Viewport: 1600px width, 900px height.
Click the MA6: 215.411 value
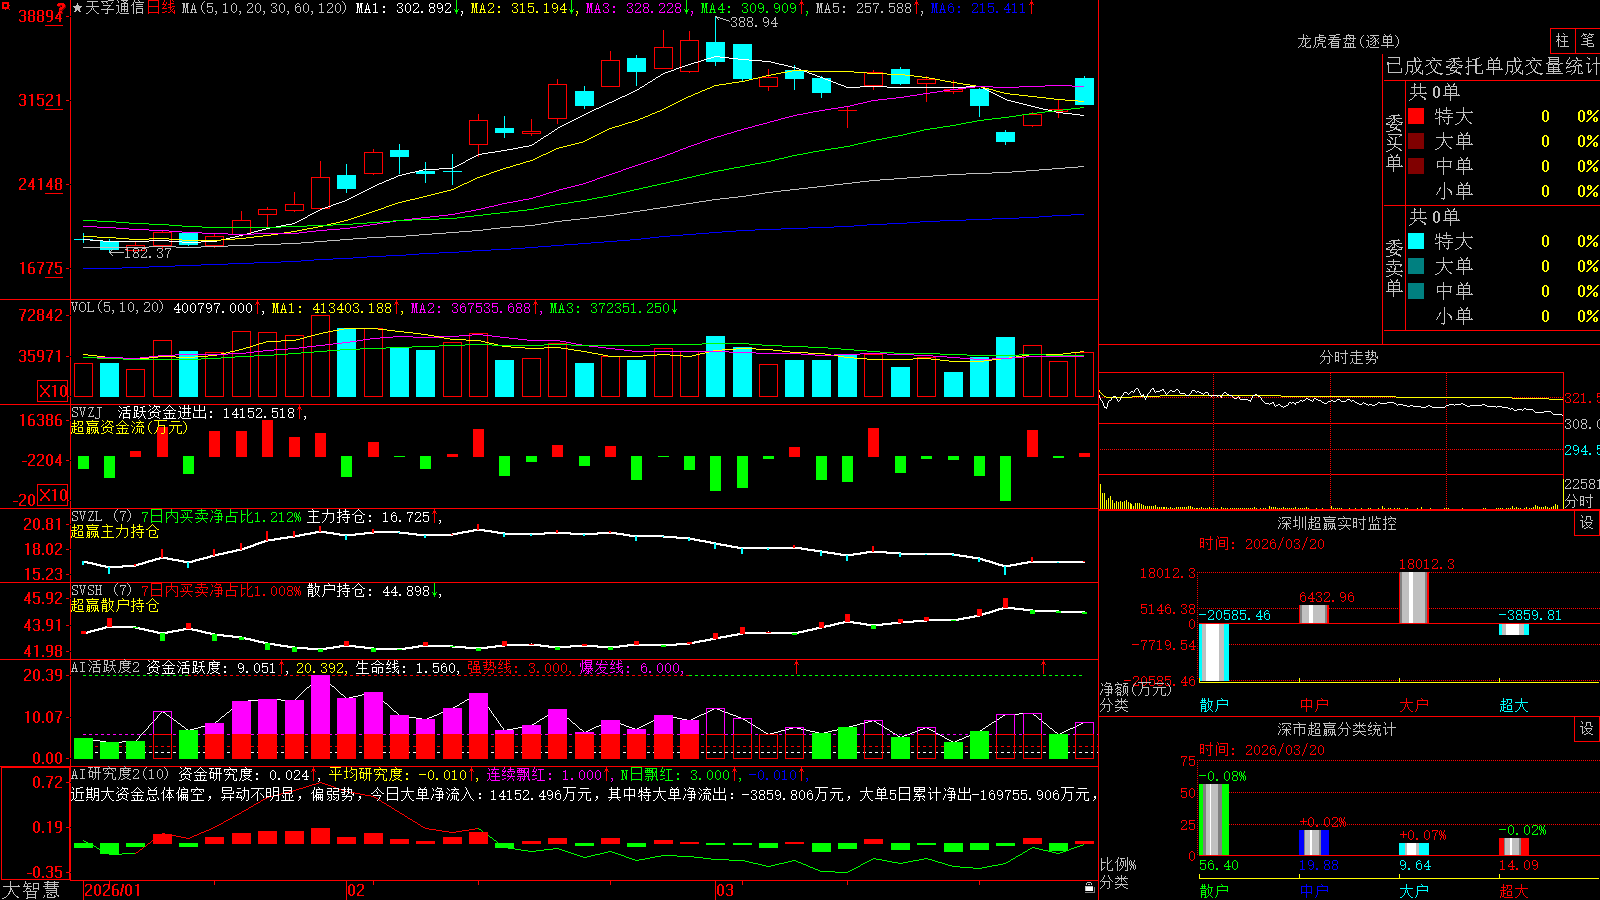pyautogui.click(x=983, y=8)
